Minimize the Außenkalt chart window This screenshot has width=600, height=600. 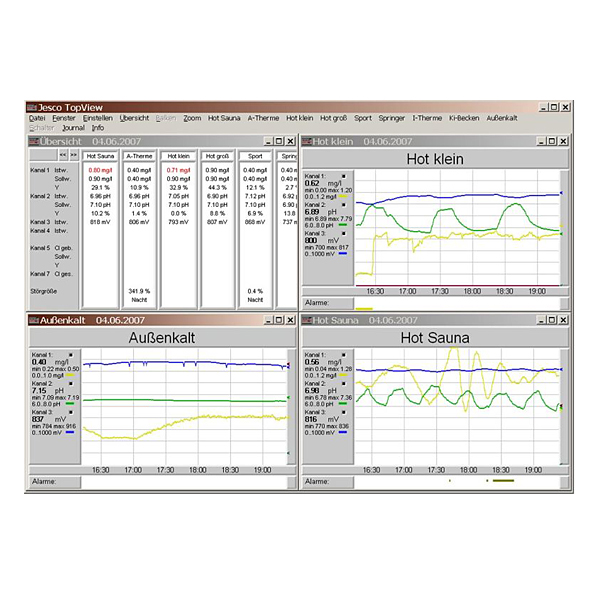pos(269,320)
